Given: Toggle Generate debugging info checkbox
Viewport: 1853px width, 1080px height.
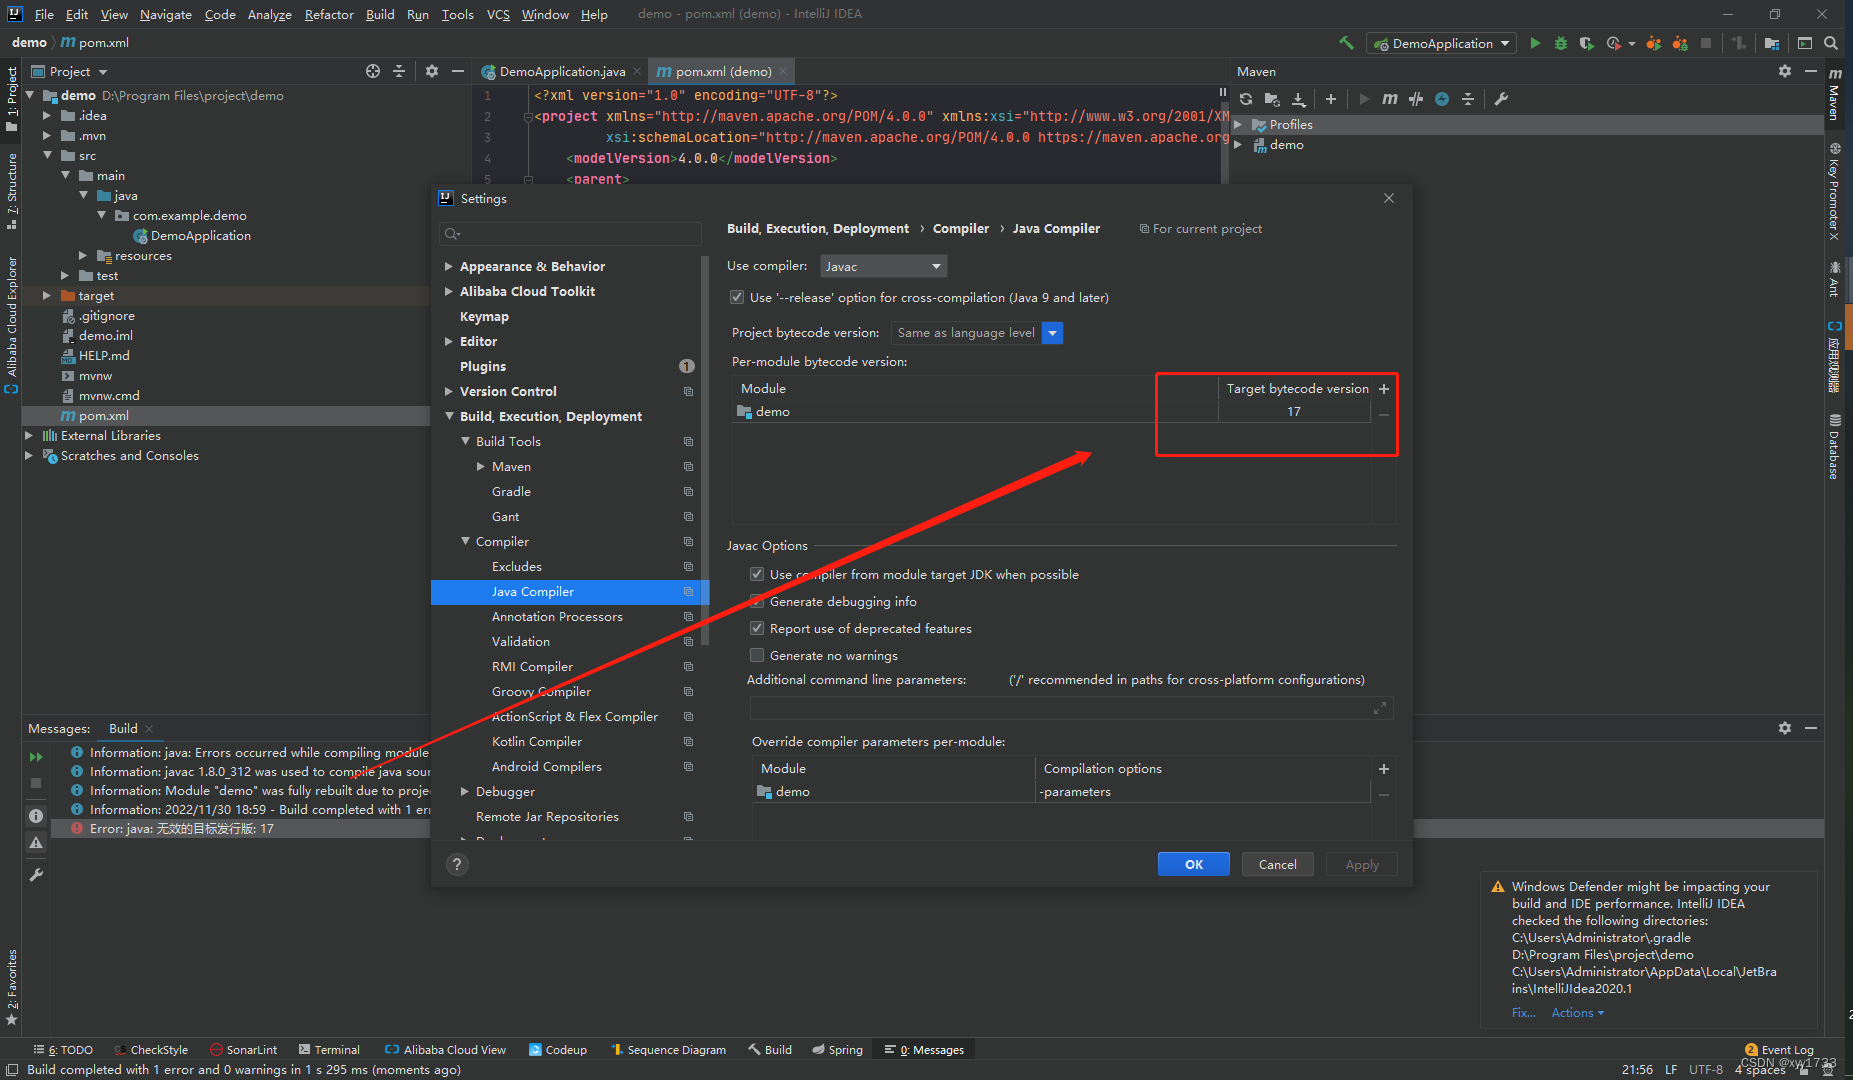Looking at the screenshot, I should (757, 601).
